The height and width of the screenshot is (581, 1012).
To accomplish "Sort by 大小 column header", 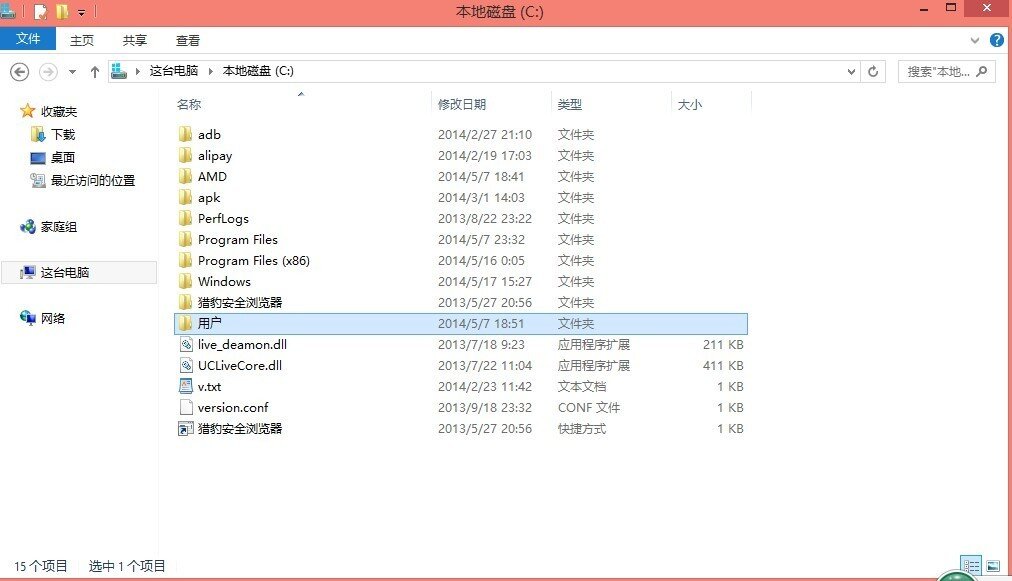I will tap(690, 104).
